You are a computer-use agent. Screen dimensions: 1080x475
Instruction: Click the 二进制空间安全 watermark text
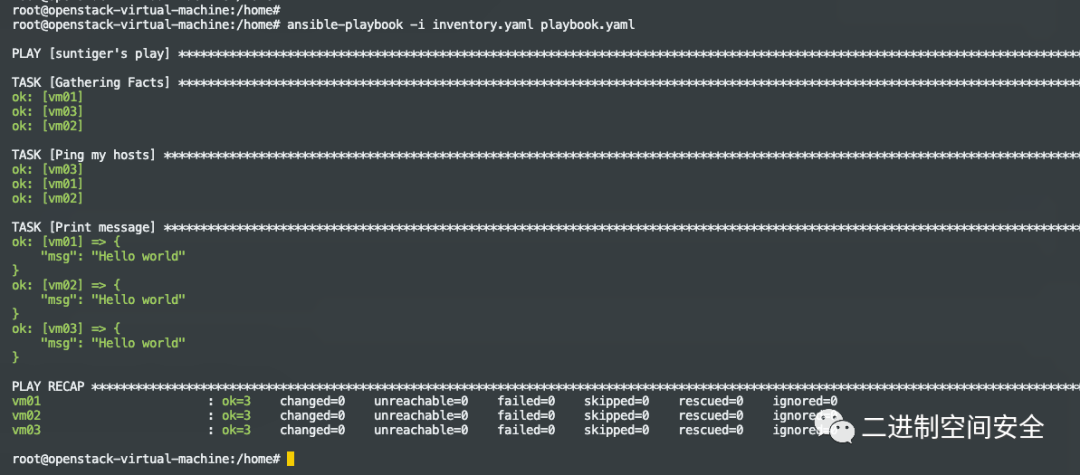point(953,428)
